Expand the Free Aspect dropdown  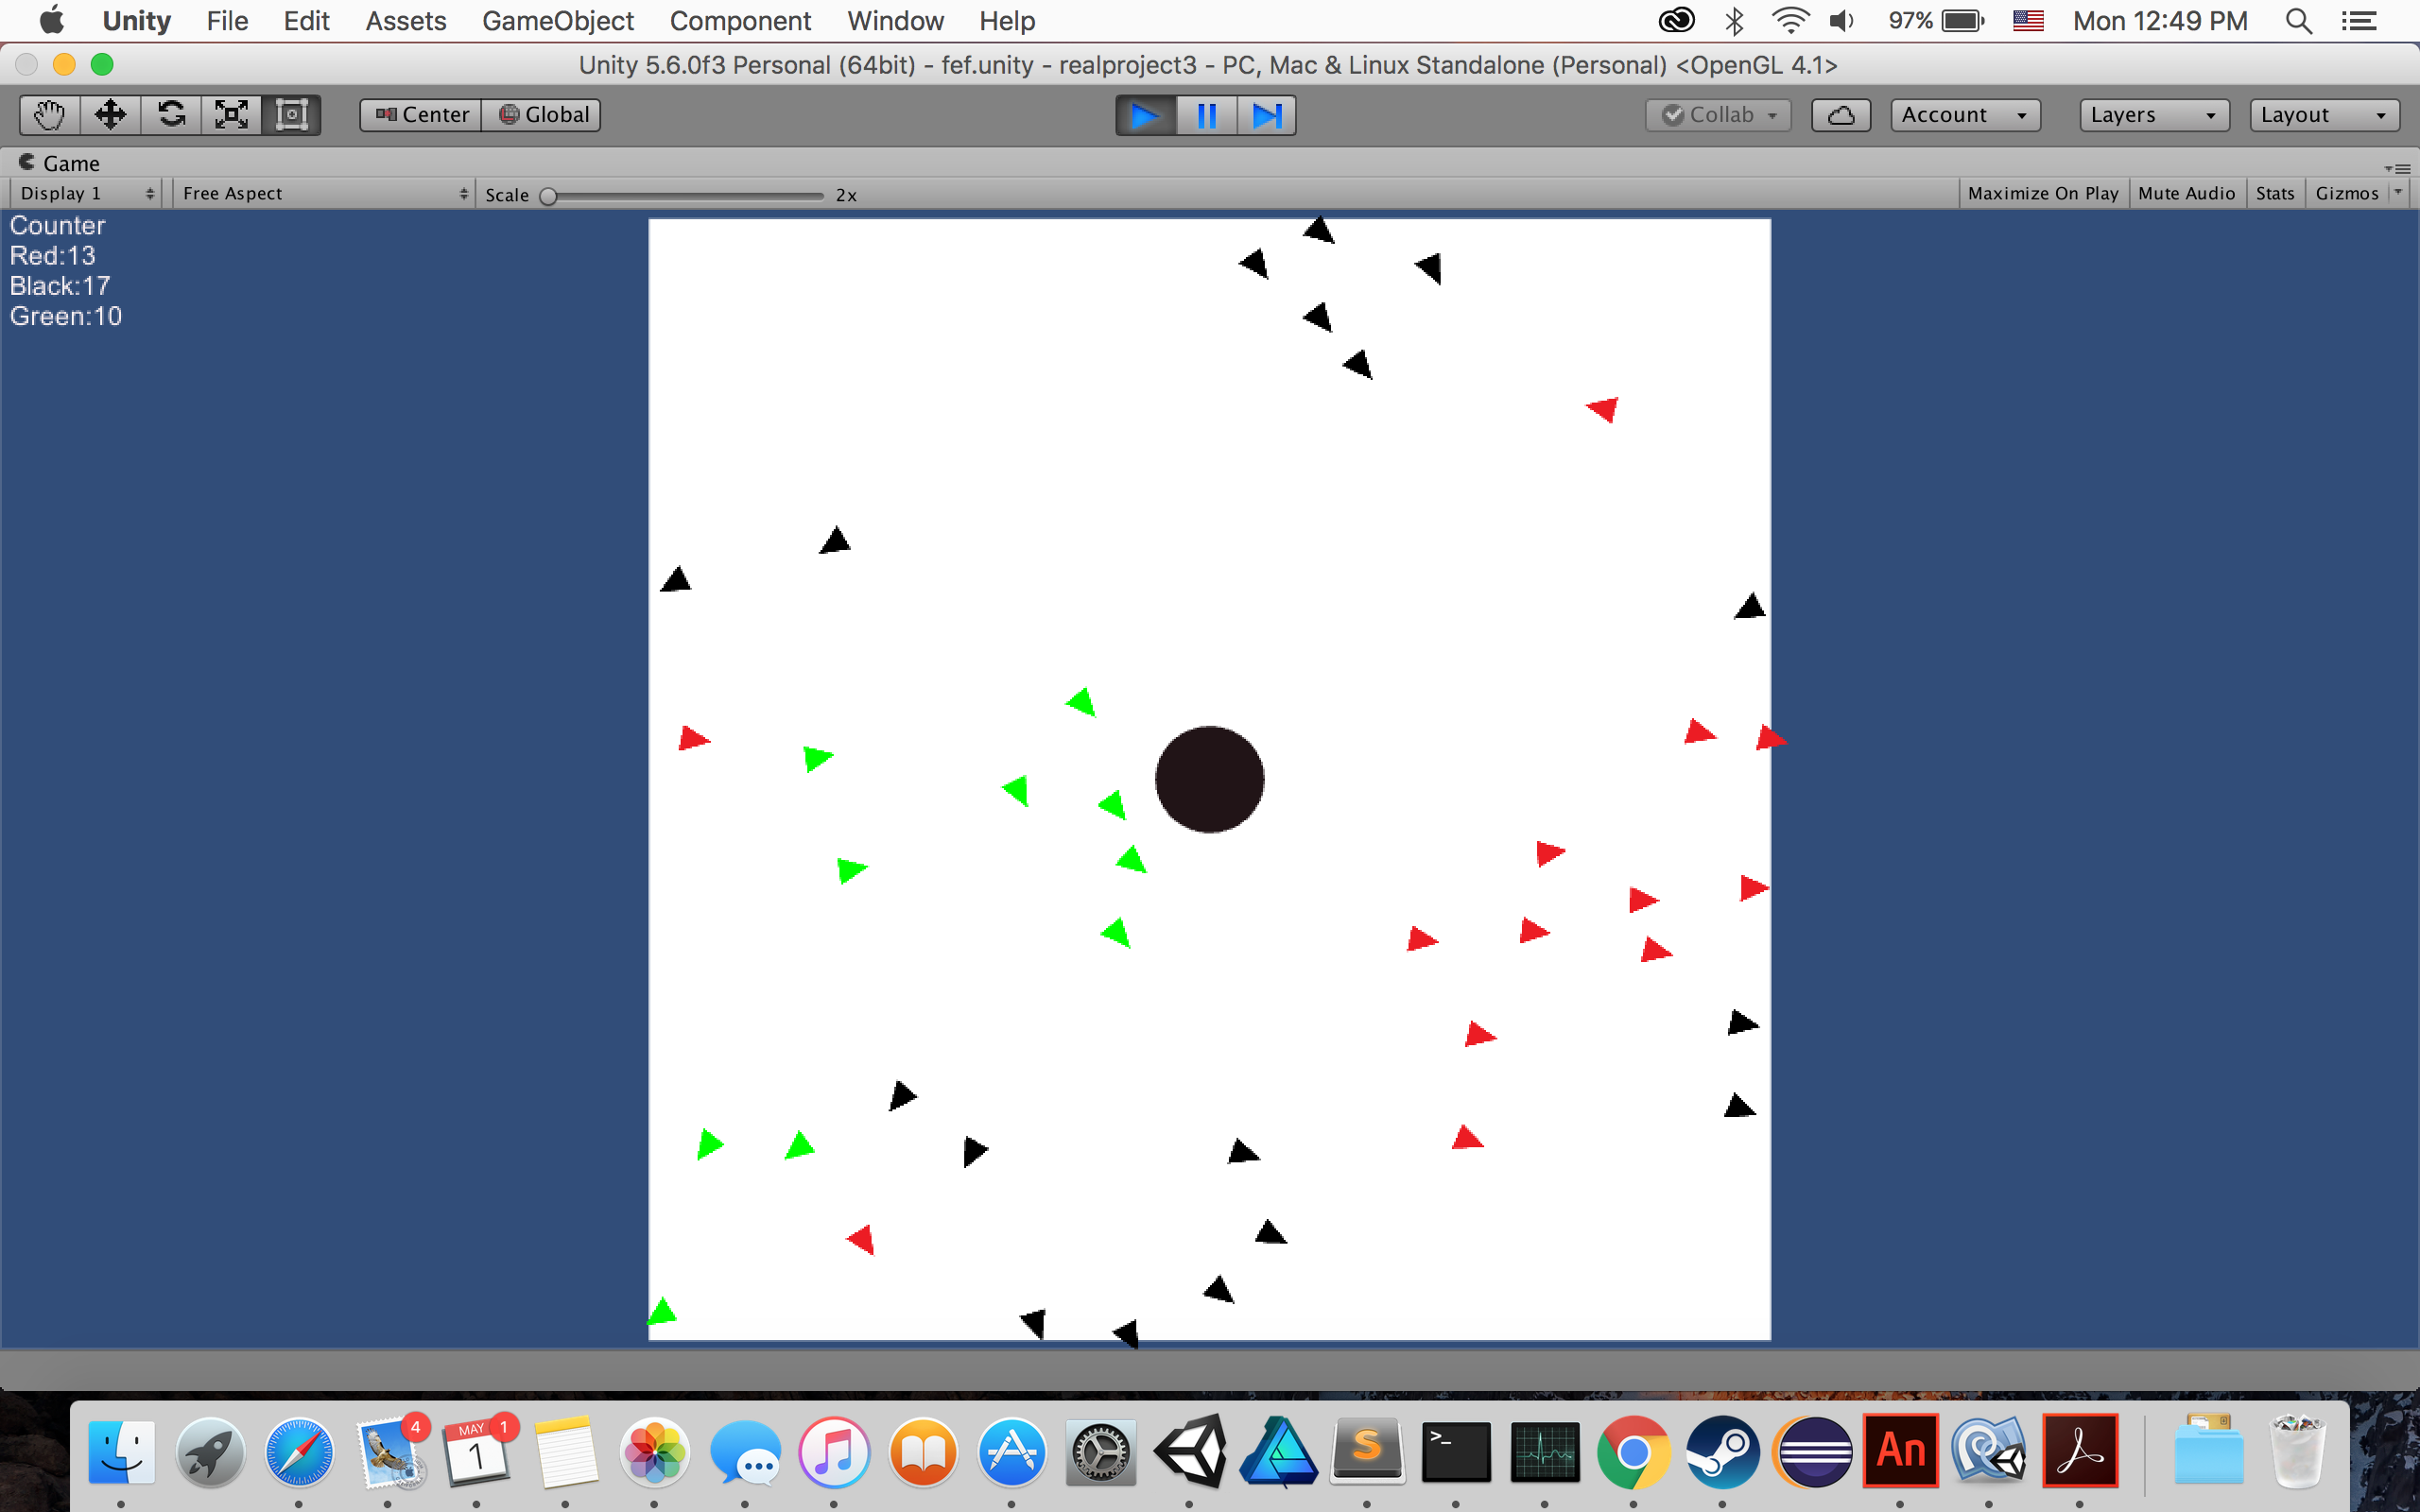pos(324,194)
